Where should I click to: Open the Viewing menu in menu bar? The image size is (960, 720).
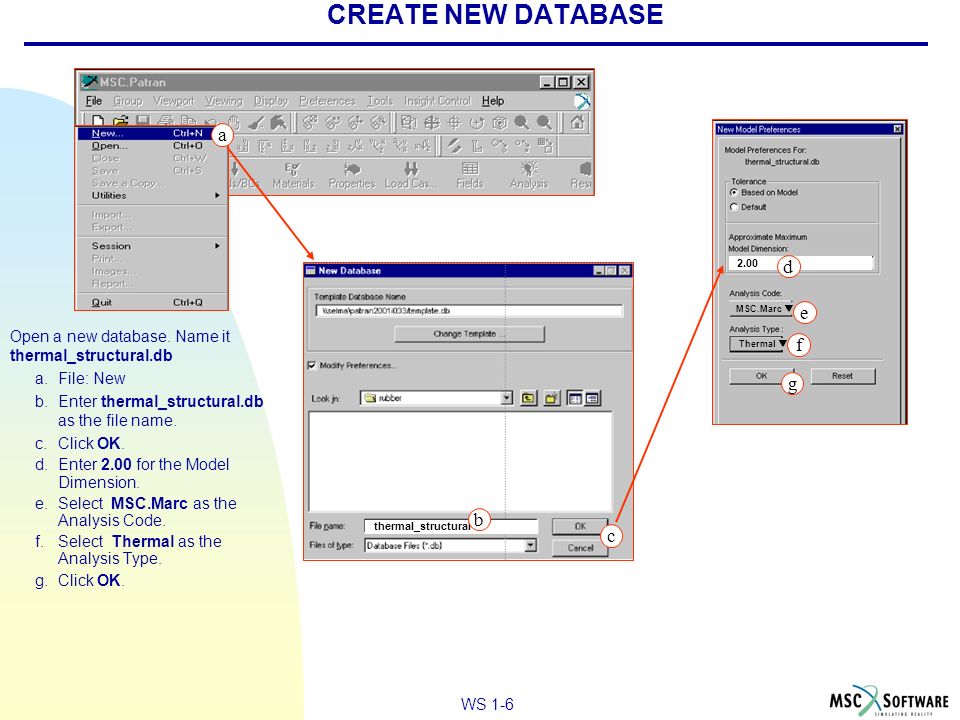coord(223,101)
